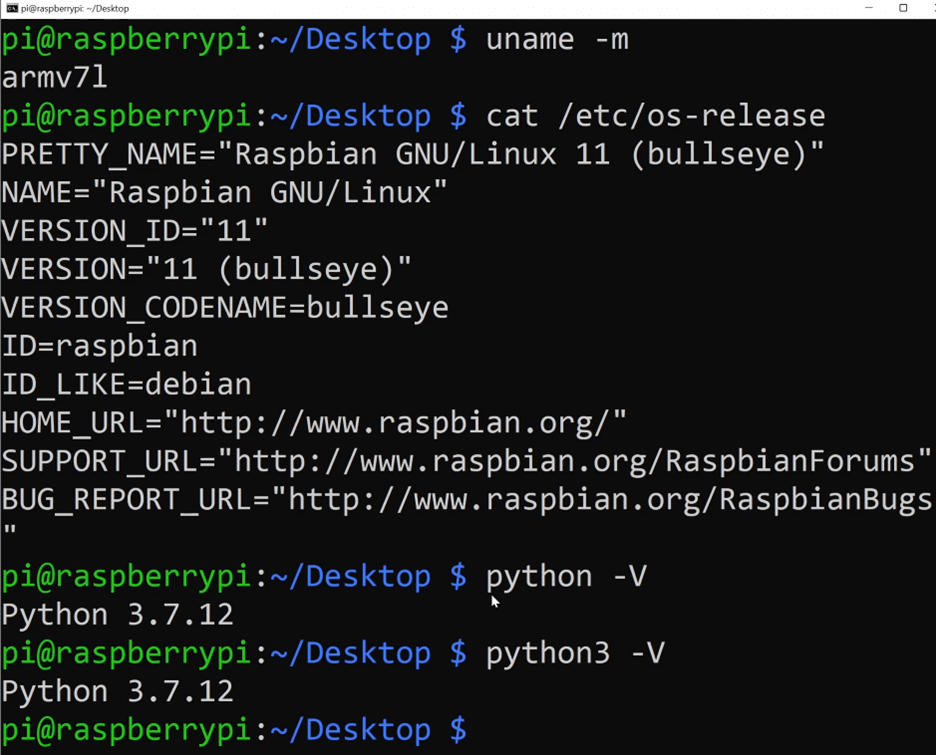Click the 'python3 -V' command text
The height and width of the screenshot is (755, 936).
[x=575, y=654]
